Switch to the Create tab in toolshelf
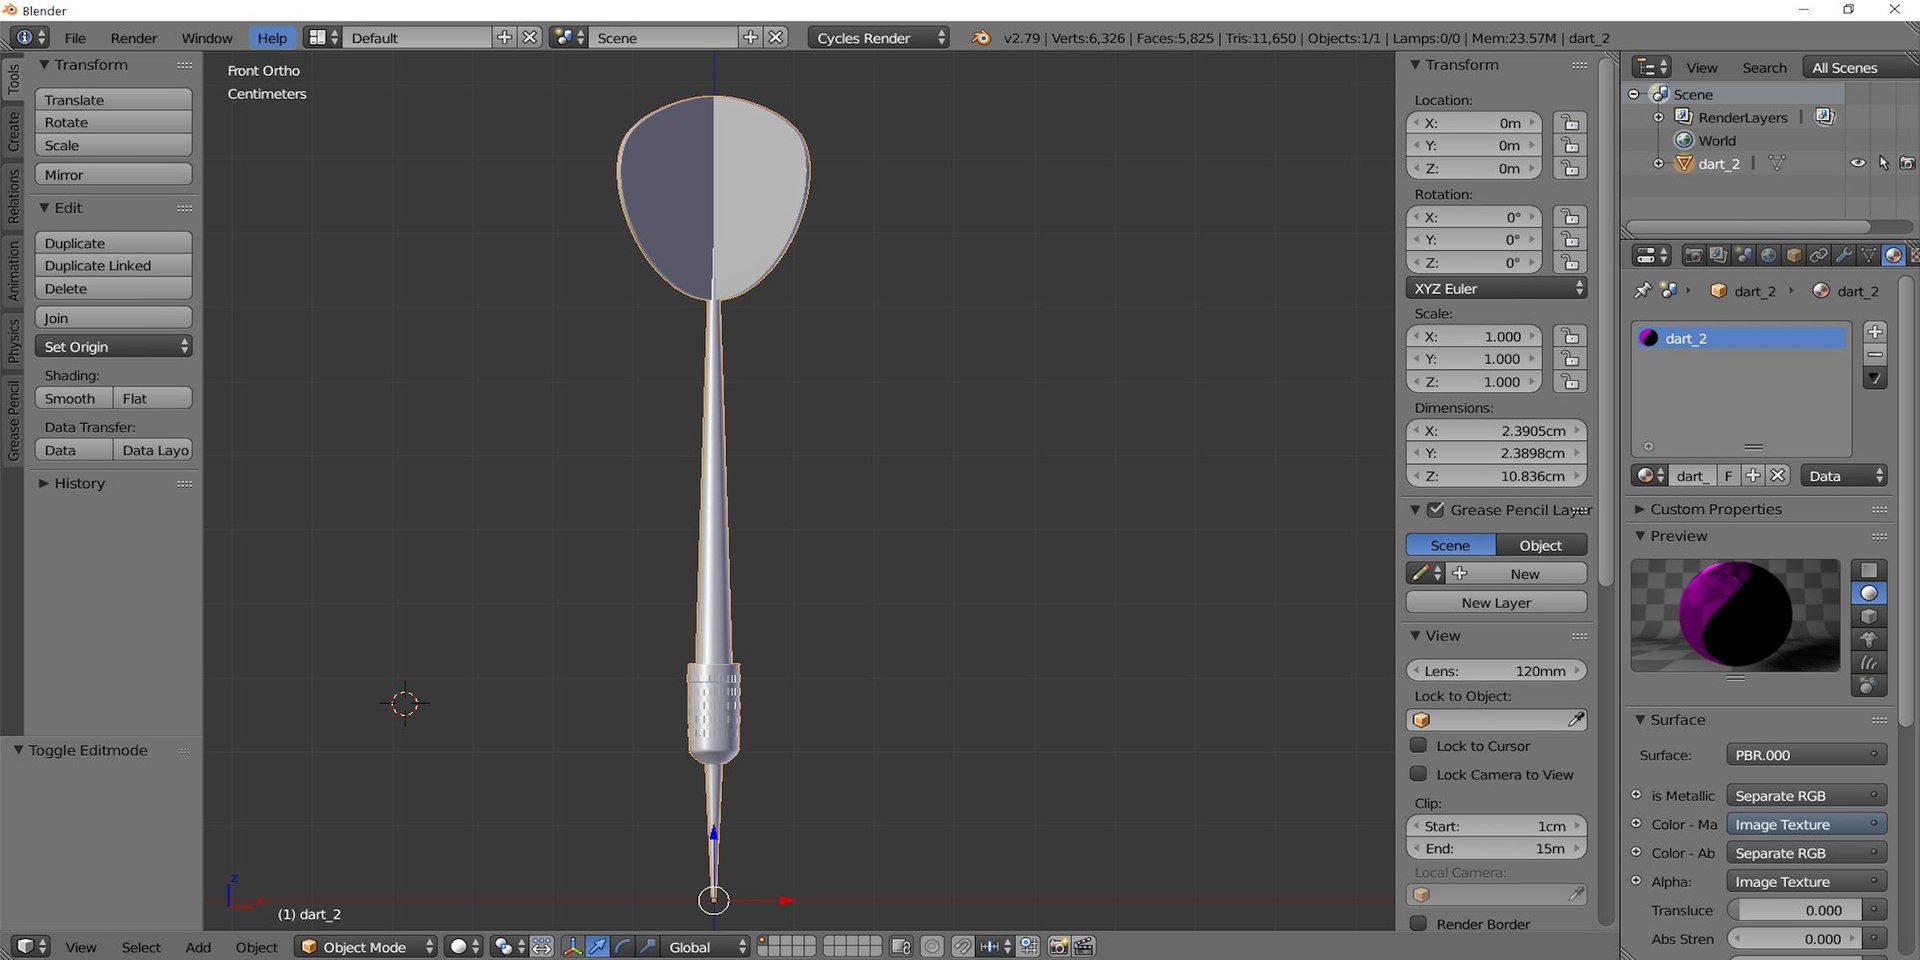 tap(13, 131)
